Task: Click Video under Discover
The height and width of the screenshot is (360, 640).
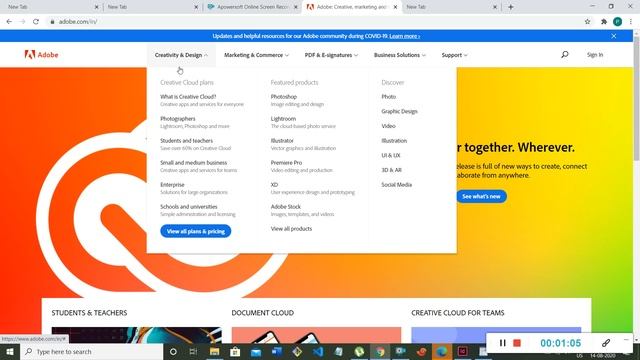Action: coord(388,126)
